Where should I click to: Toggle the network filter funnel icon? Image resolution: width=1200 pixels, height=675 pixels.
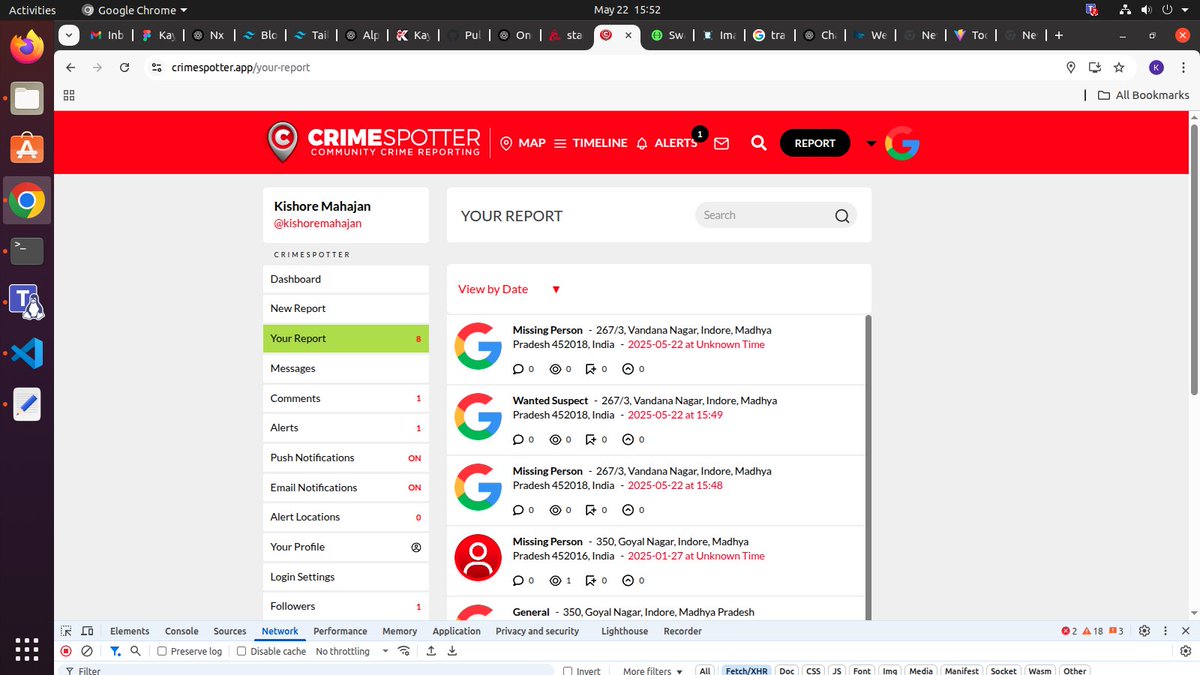tap(115, 651)
